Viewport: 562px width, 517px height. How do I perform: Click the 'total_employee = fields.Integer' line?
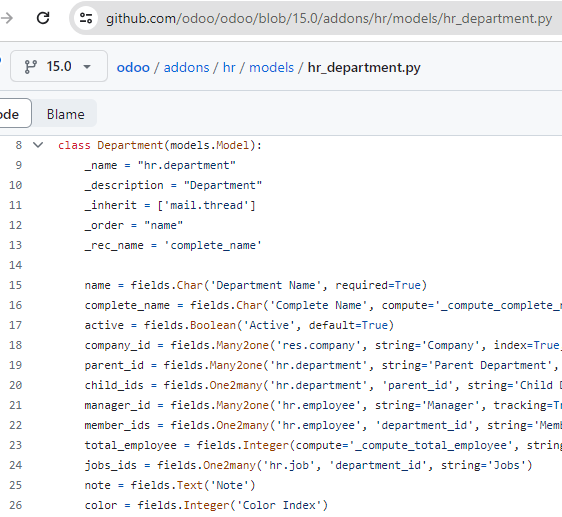323,445
